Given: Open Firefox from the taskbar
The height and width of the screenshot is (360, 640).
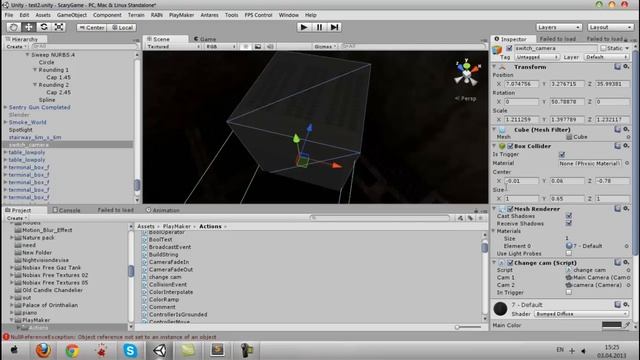Looking at the screenshot, I should (43, 350).
